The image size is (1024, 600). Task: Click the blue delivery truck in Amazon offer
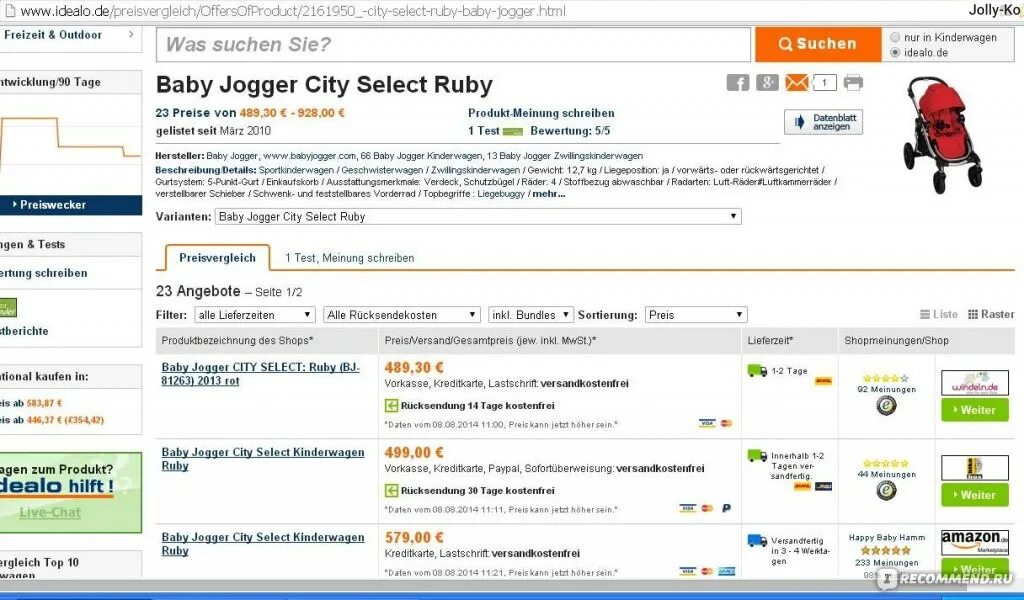(x=757, y=541)
